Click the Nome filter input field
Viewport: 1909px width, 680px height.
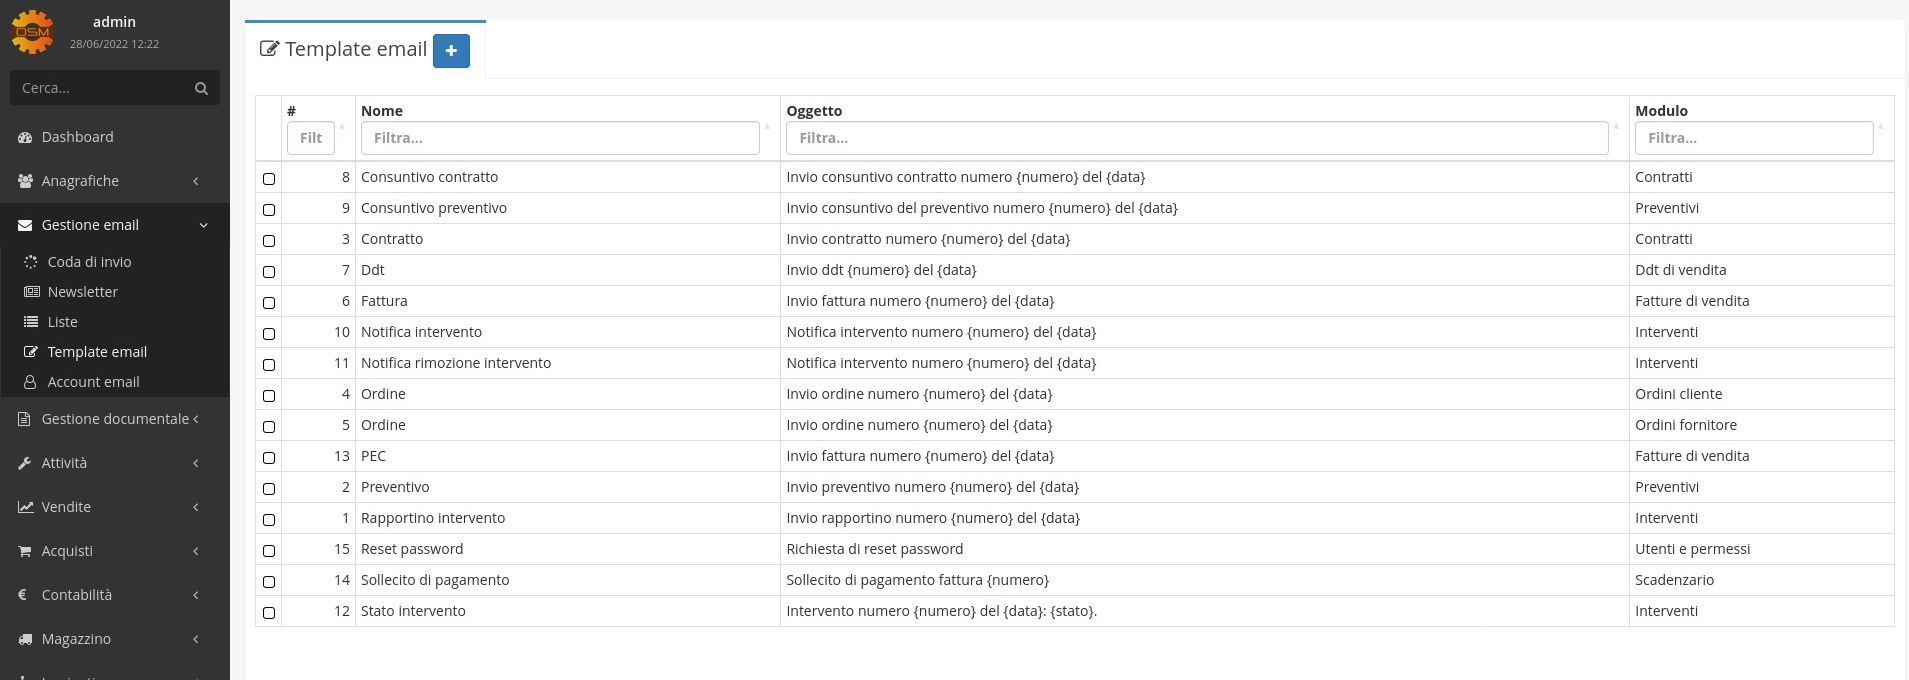(559, 138)
